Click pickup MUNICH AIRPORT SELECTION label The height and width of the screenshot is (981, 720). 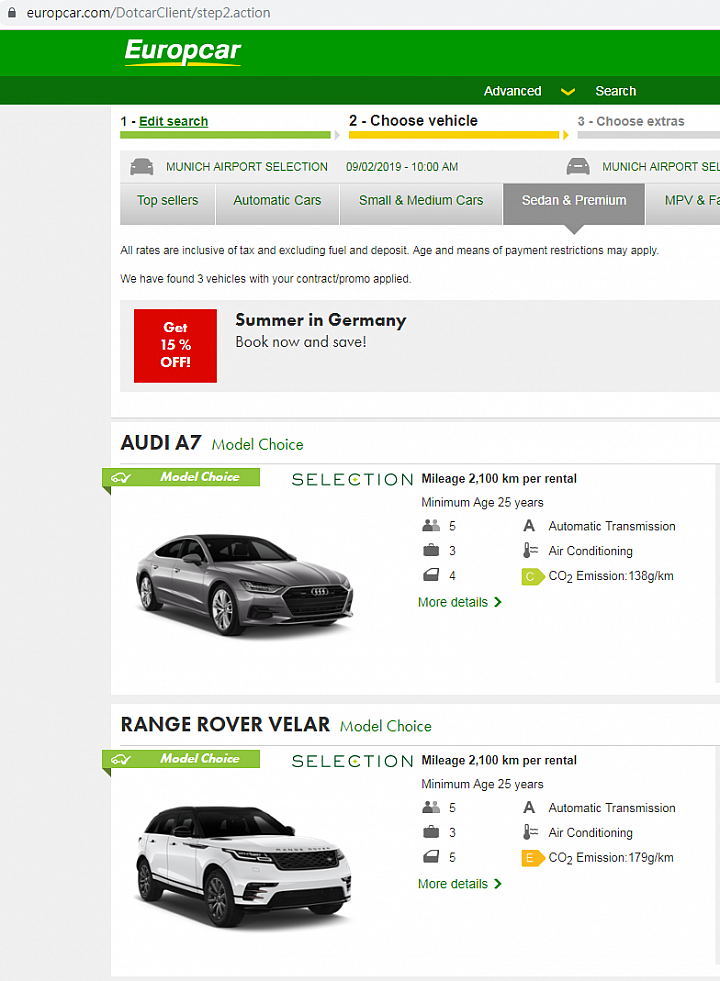[246, 167]
